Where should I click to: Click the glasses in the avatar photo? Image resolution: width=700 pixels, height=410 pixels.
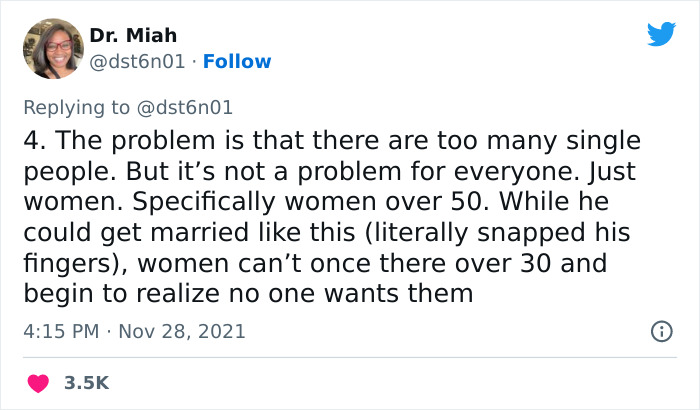coord(58,45)
